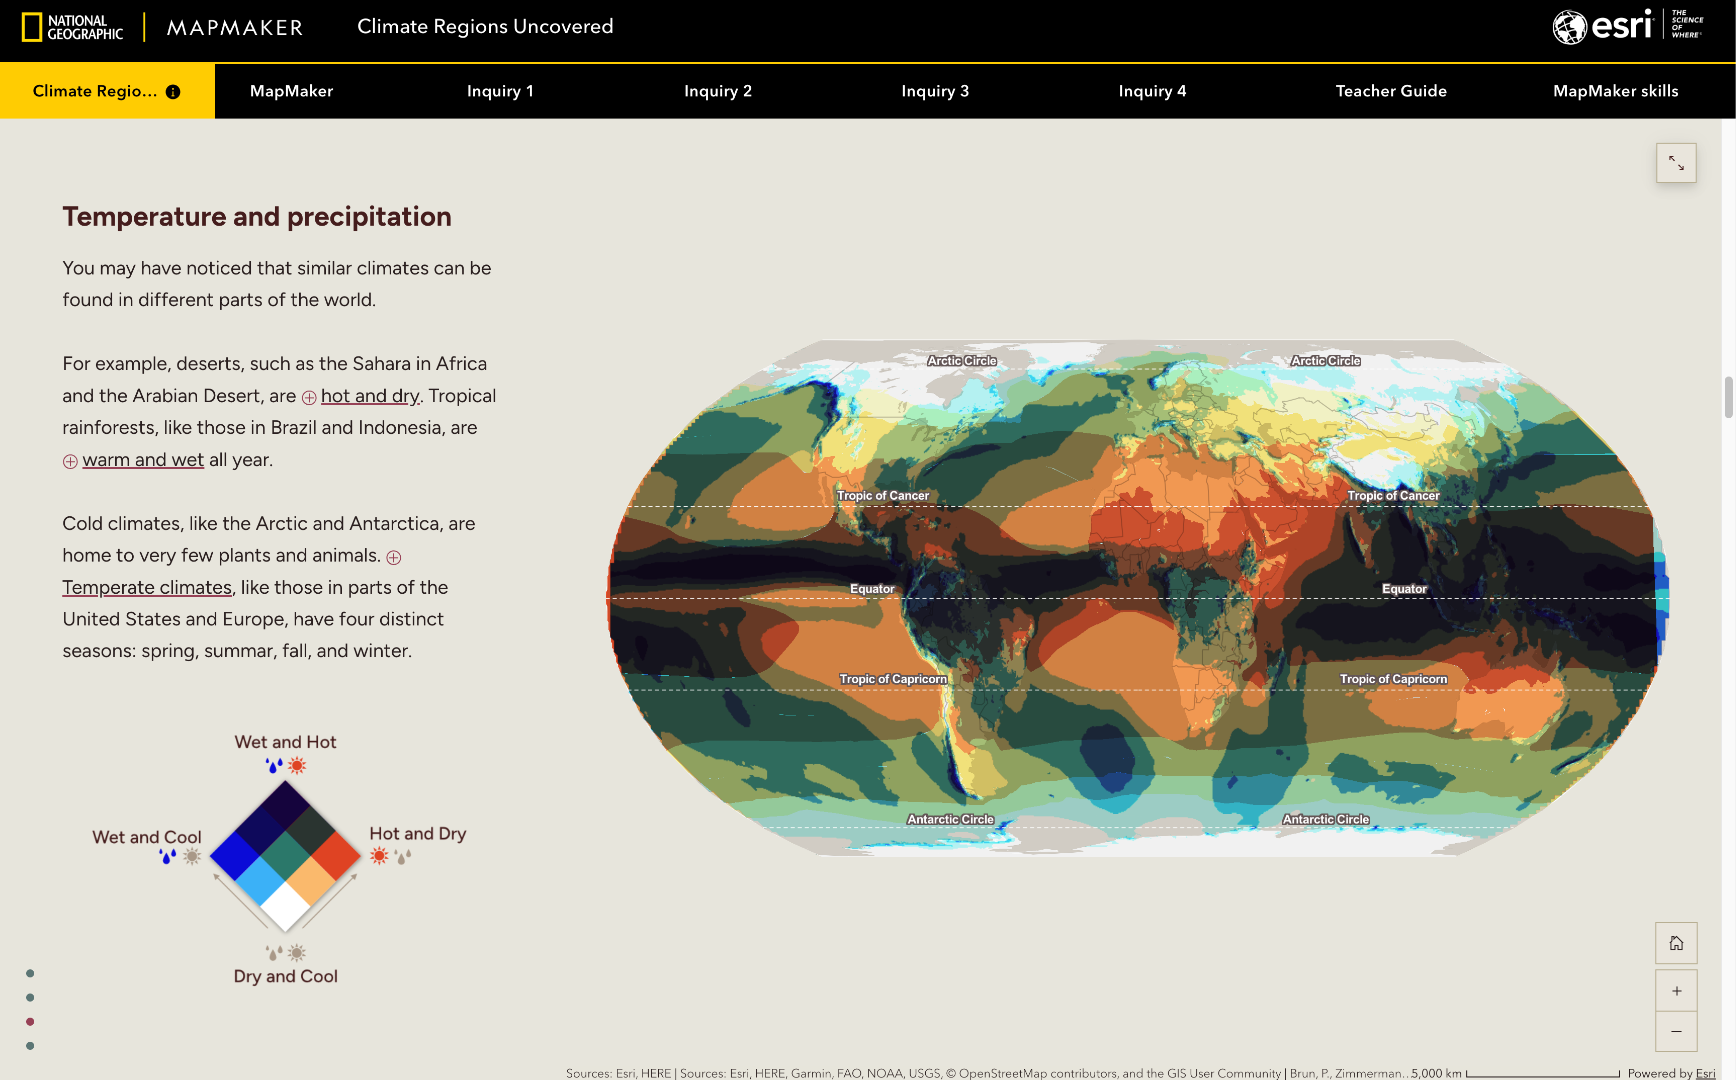This screenshot has height=1080, width=1736.
Task: Go to the Inquiry 4 tab
Action: (x=1152, y=91)
